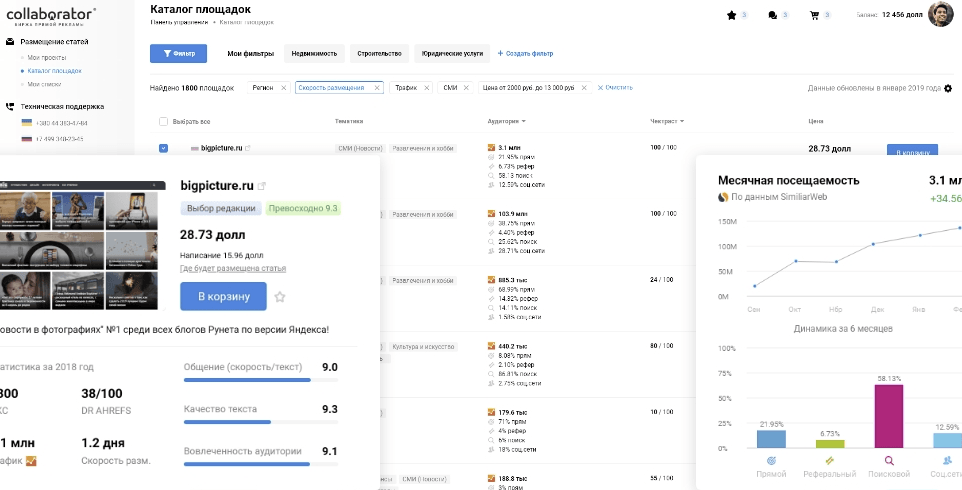Select the Строительство saved filter
Screen dimensions: 962x490
coord(379,53)
